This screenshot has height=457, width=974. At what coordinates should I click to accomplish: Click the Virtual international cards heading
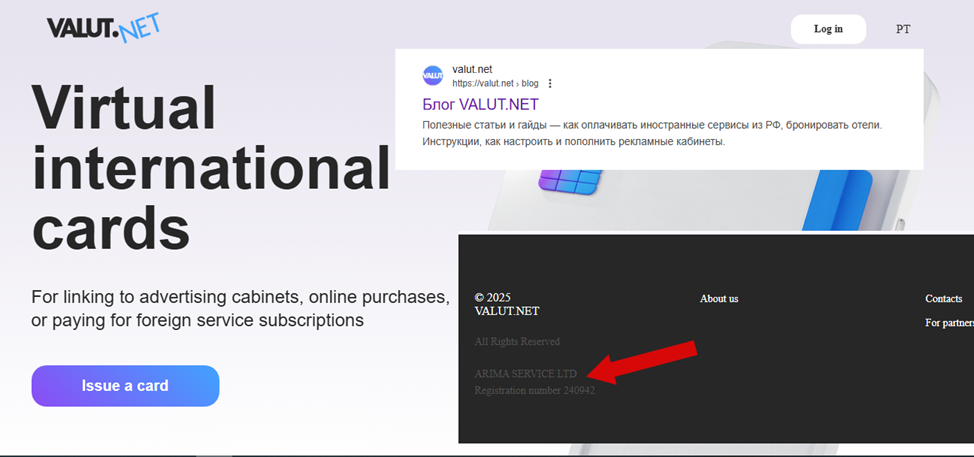click(x=211, y=167)
